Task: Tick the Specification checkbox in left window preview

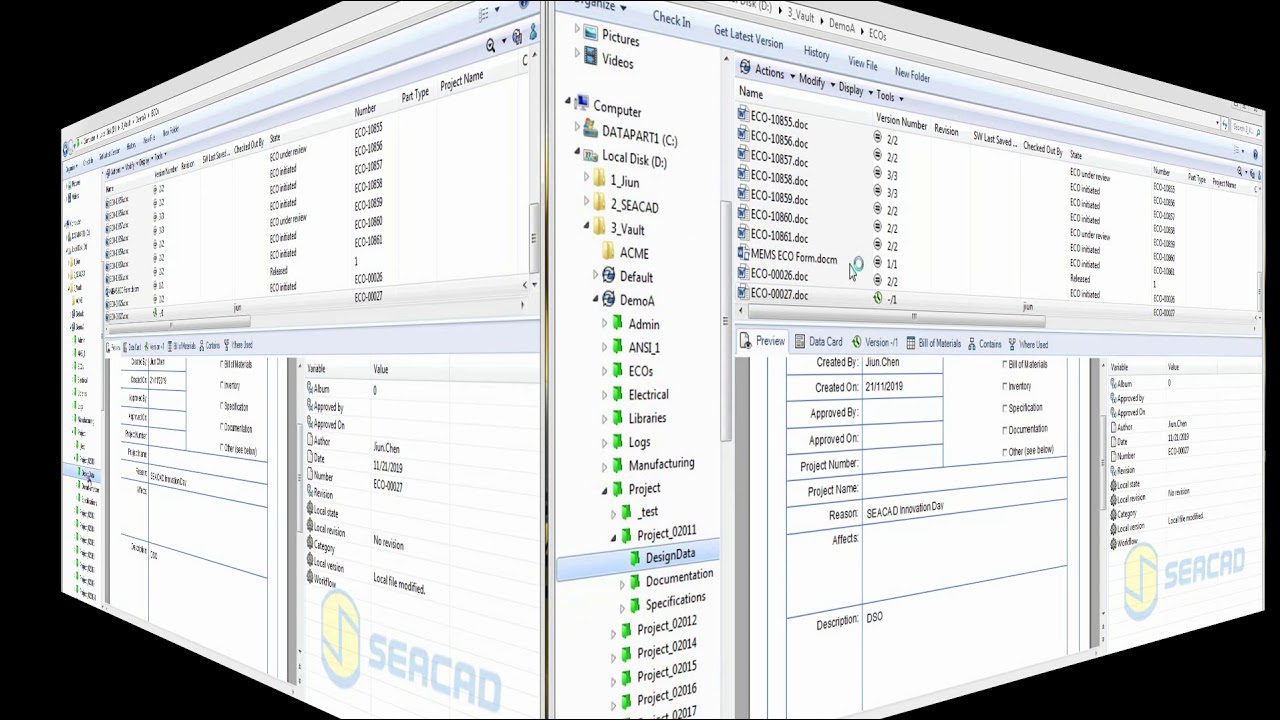Action: coord(222,406)
